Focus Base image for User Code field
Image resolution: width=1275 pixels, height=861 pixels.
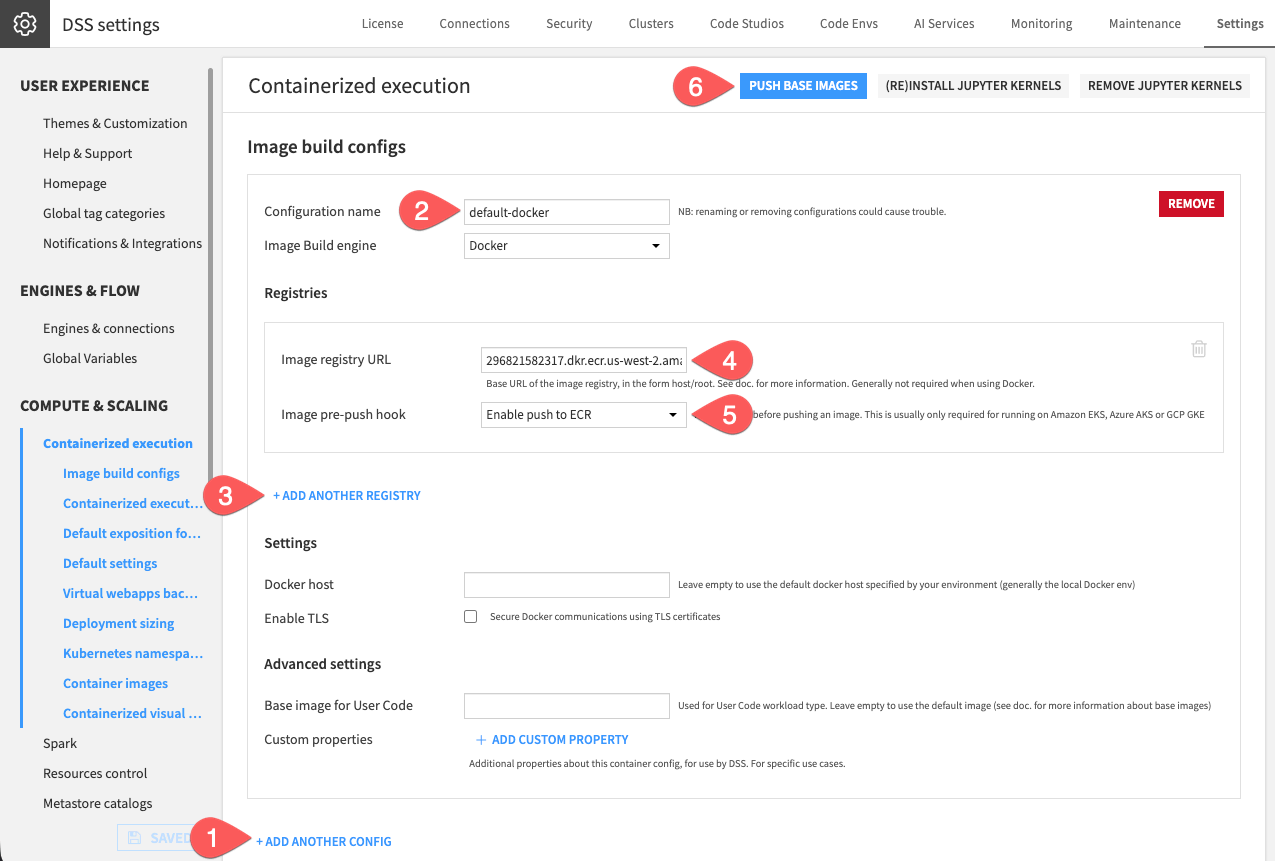[567, 706]
